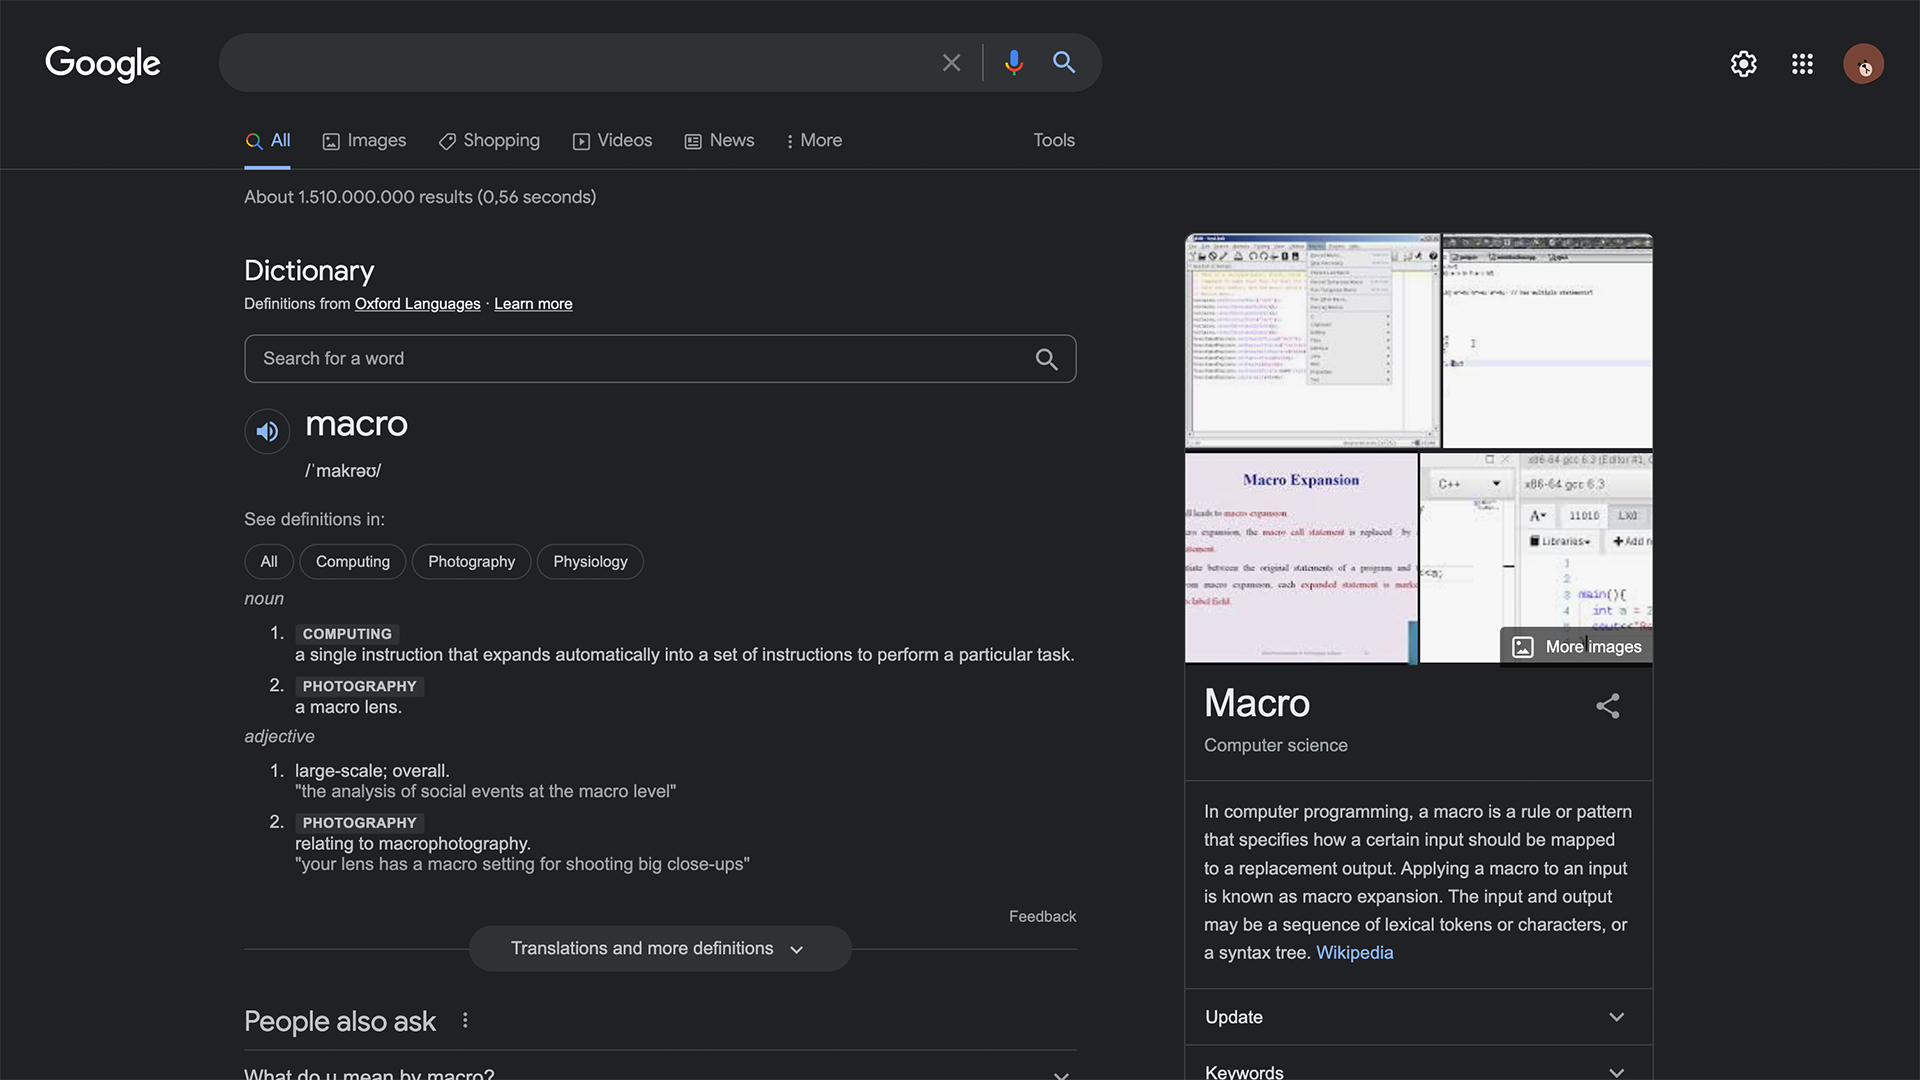Open the top-left macro screenshot thumbnail
The width and height of the screenshot is (1920, 1080).
(x=1312, y=341)
